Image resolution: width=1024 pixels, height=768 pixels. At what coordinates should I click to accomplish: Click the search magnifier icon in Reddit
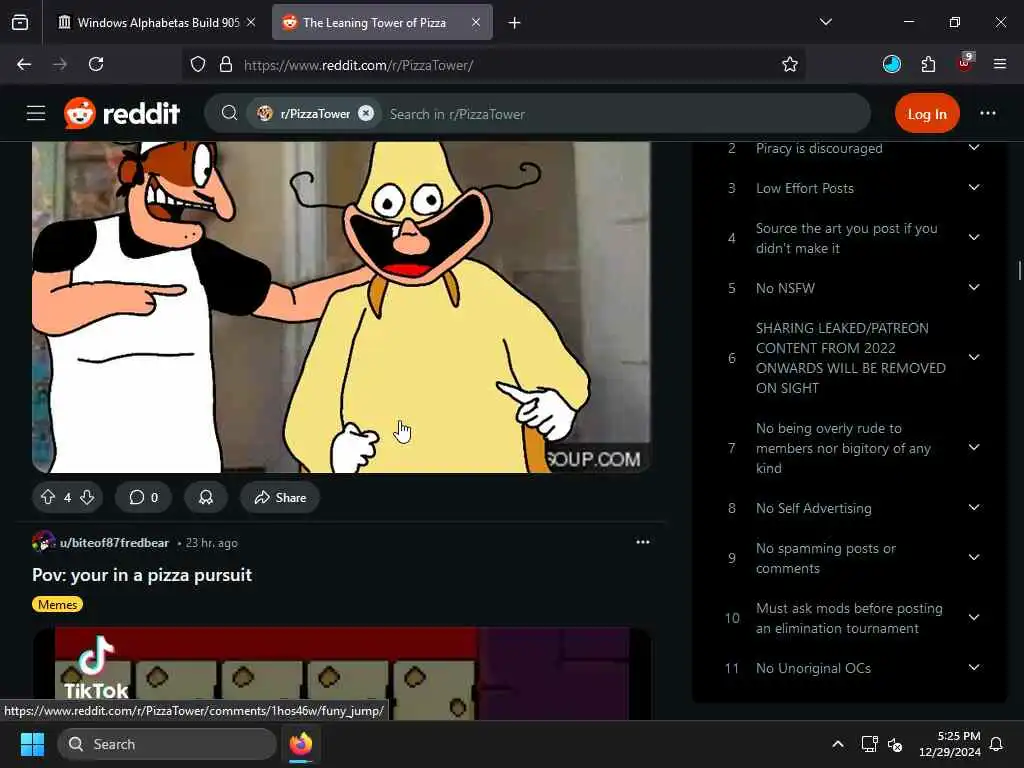pyautogui.click(x=229, y=114)
